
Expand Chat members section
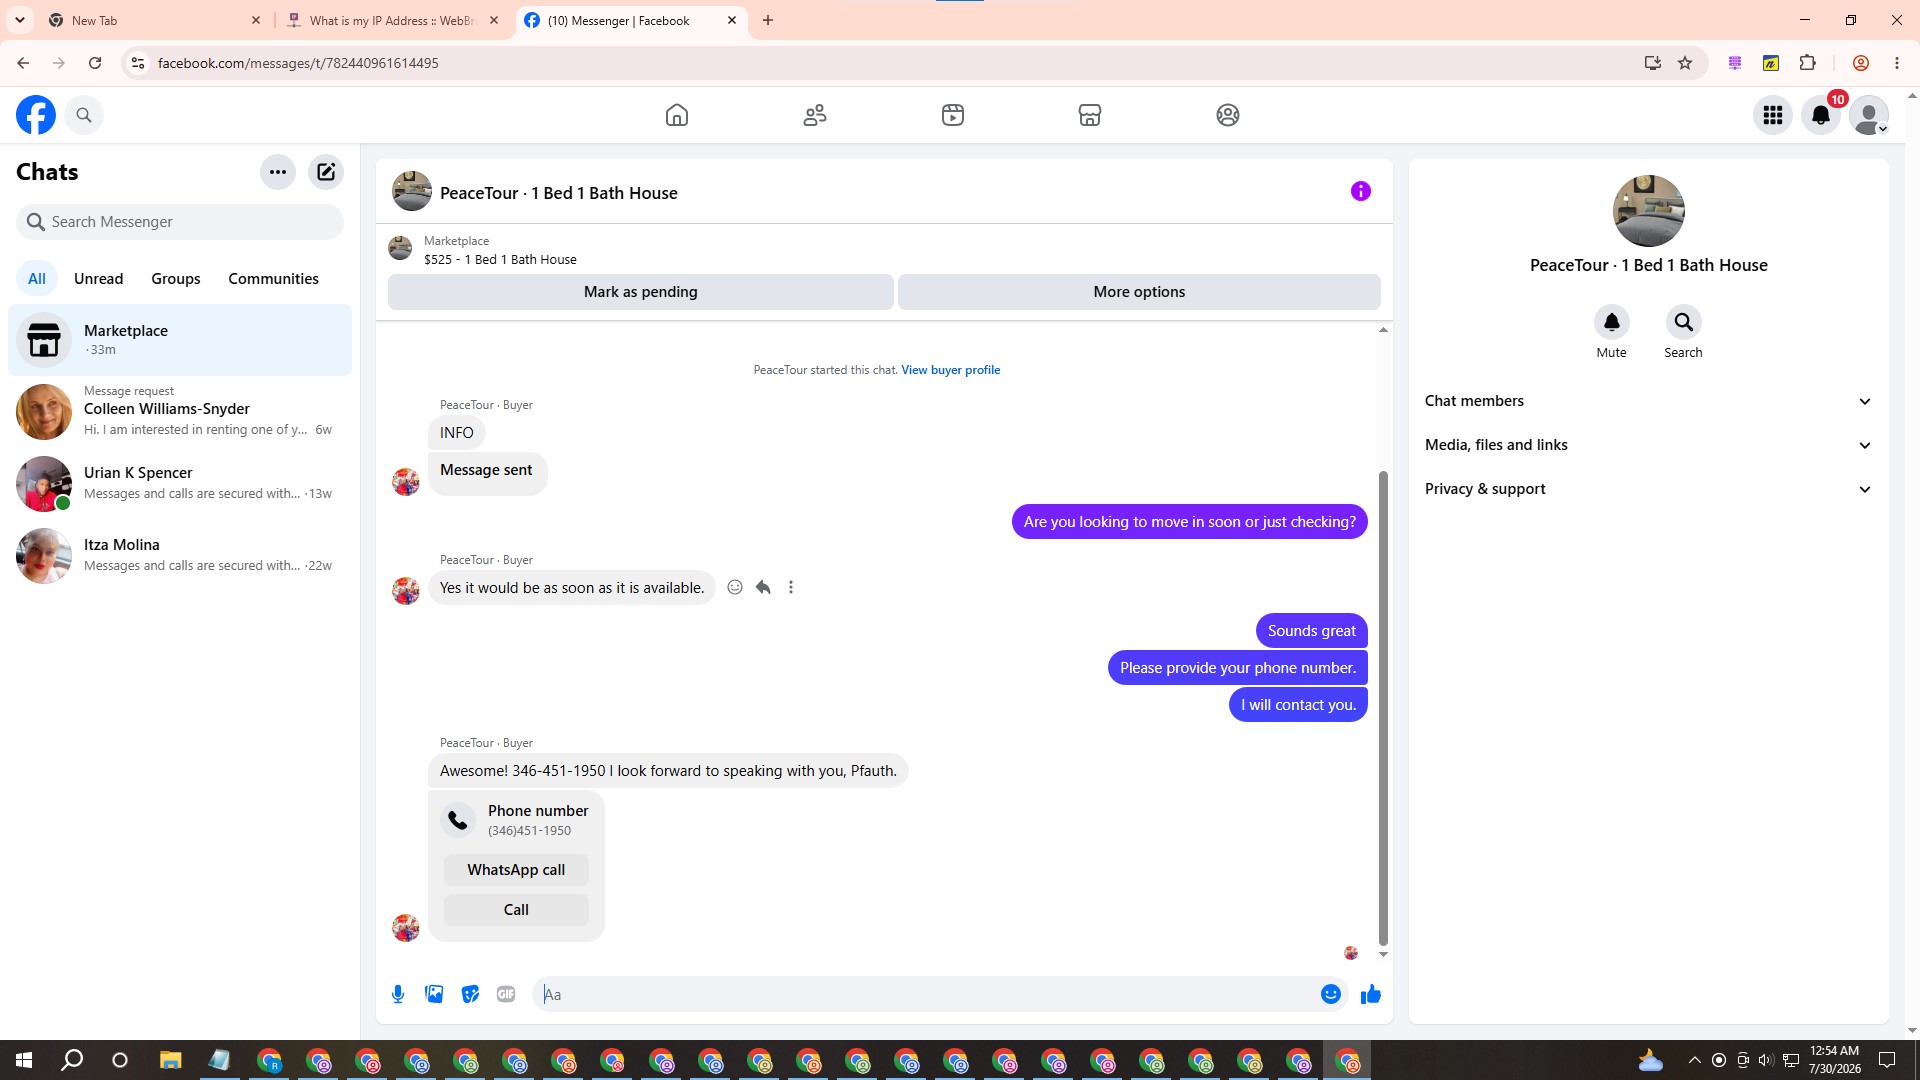point(1649,401)
